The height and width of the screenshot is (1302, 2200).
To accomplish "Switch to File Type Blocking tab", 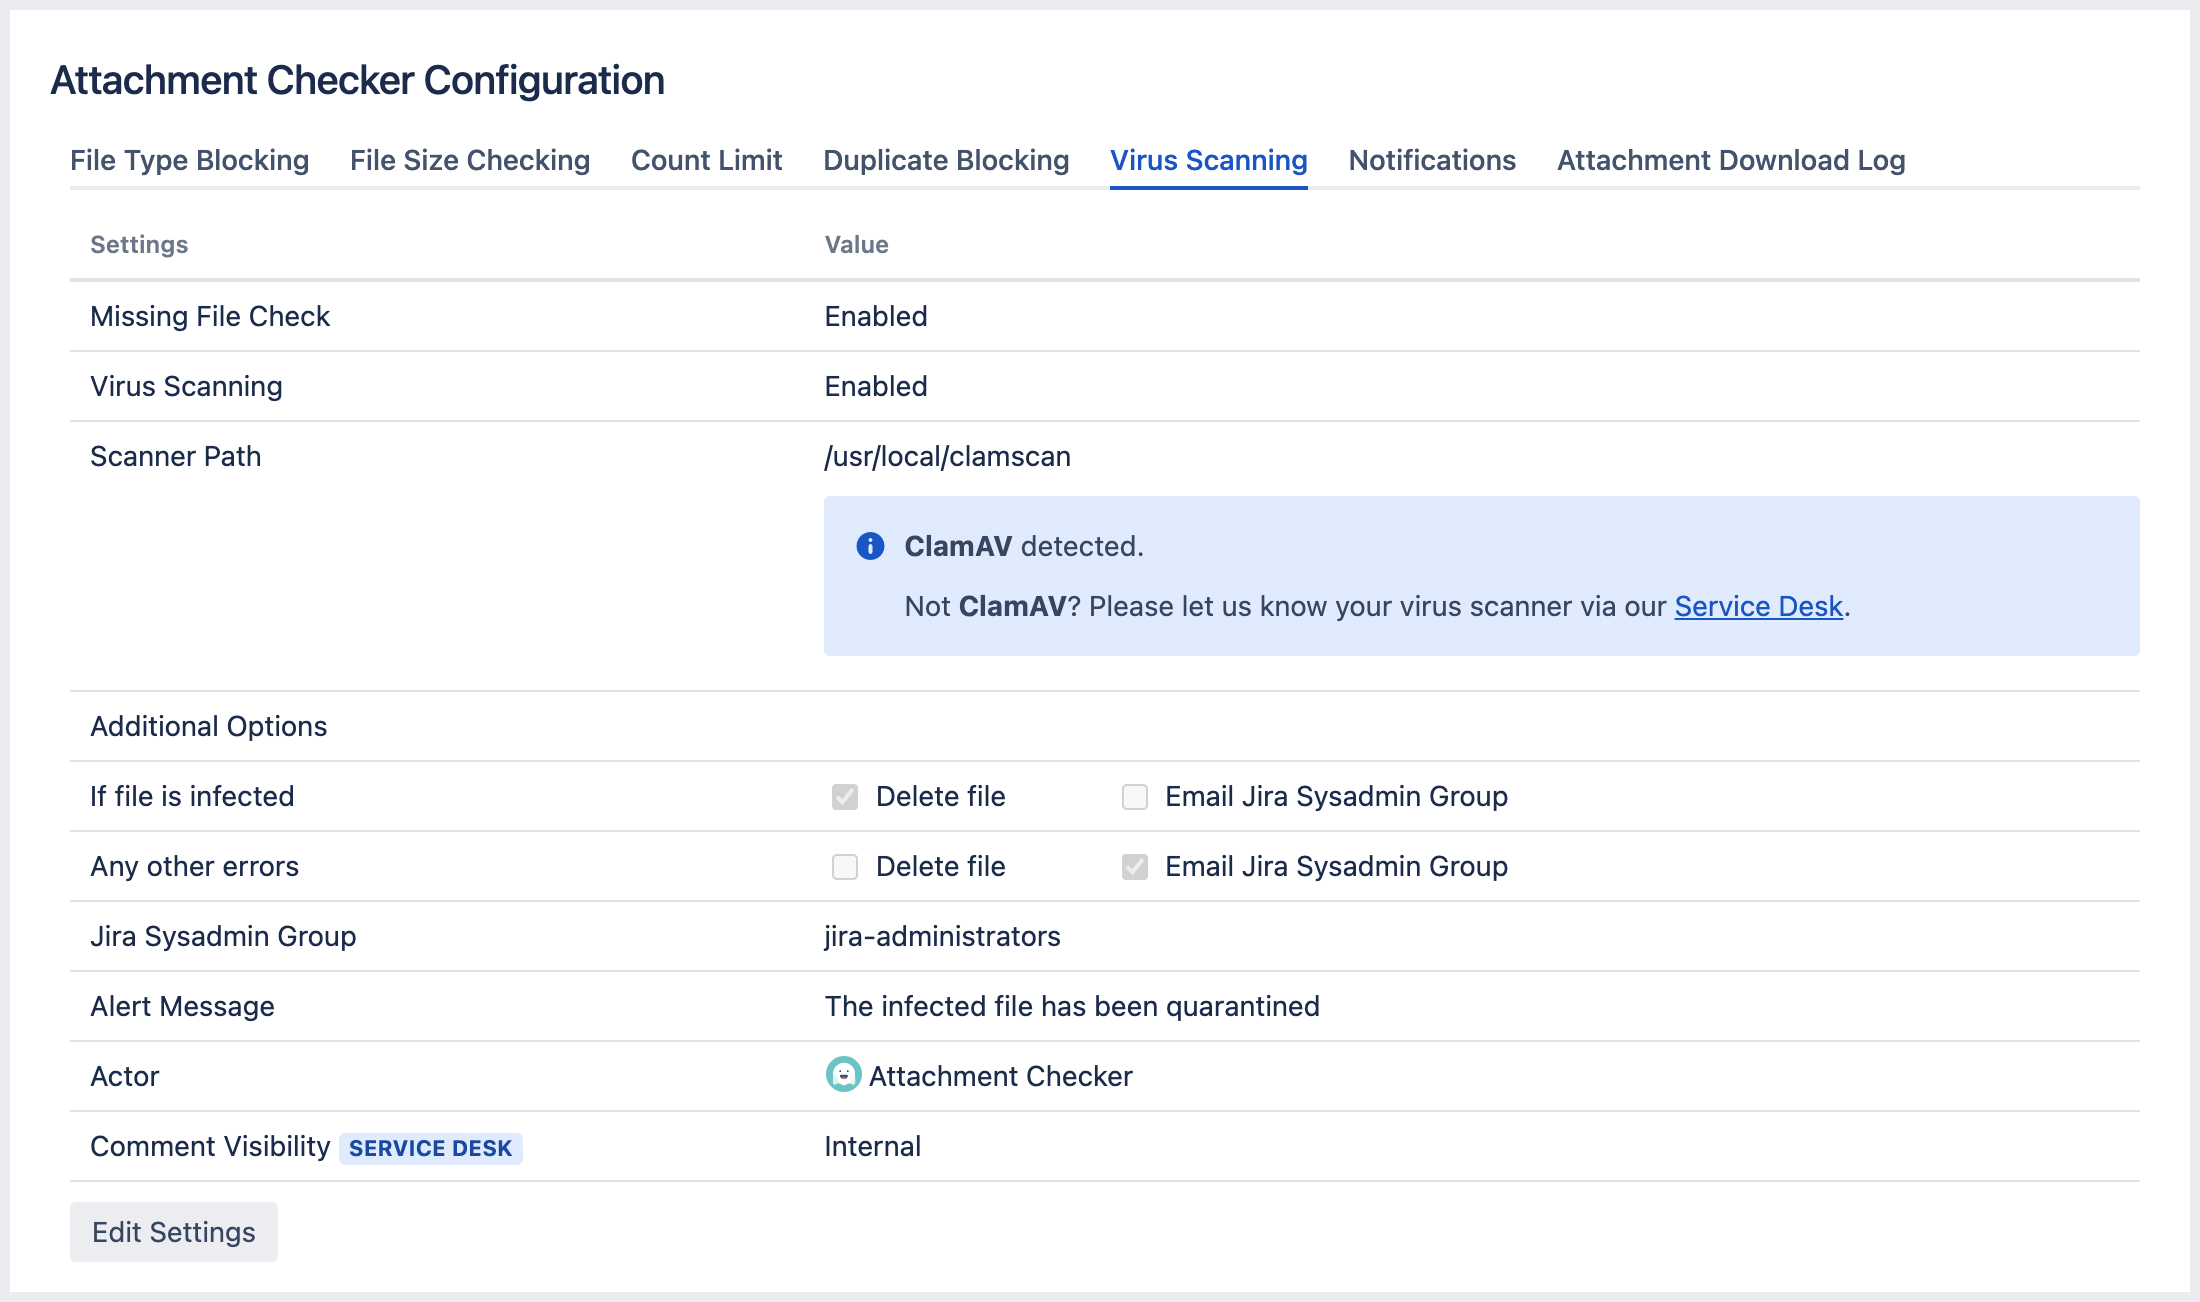I will click(187, 160).
